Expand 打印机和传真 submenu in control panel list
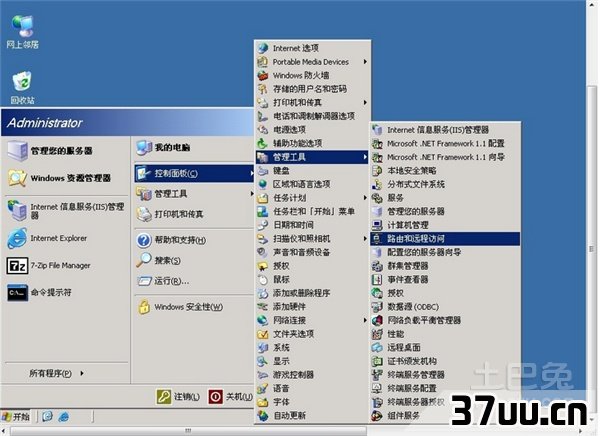 tap(312, 103)
